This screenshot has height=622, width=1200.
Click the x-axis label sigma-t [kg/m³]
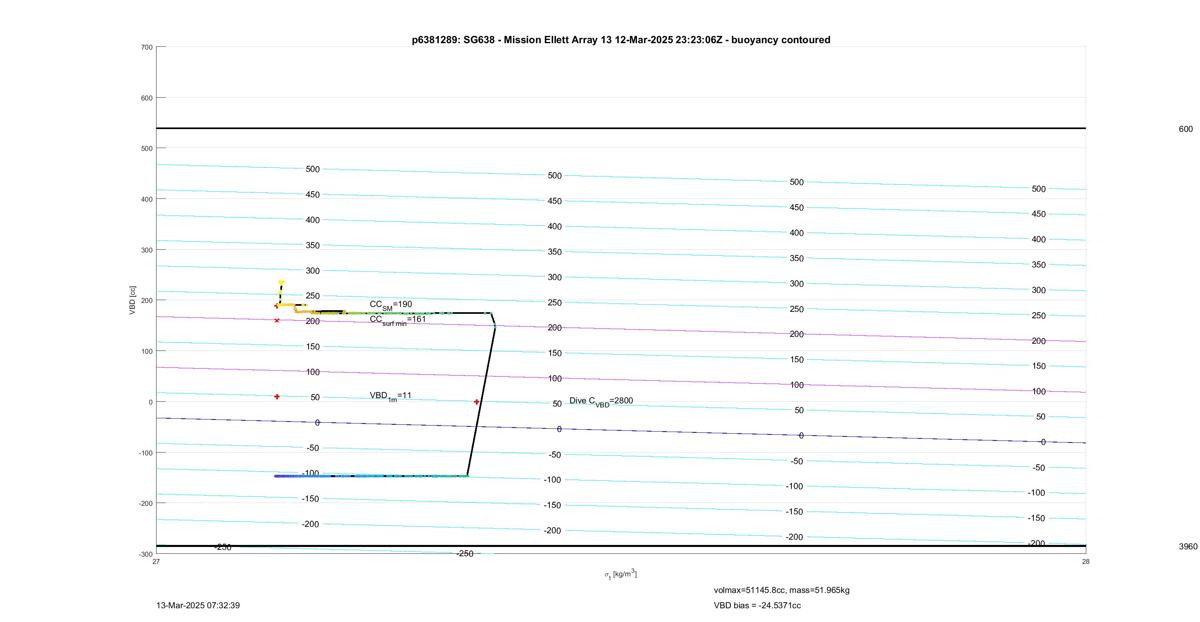pyautogui.click(x=620, y=574)
